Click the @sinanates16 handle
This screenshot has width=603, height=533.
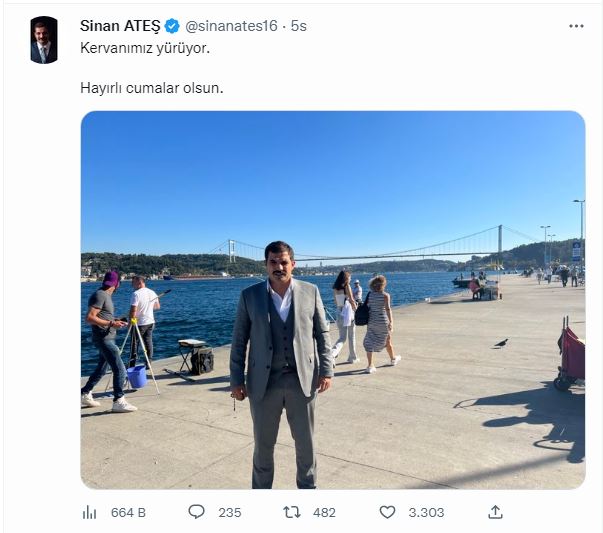[231, 27]
